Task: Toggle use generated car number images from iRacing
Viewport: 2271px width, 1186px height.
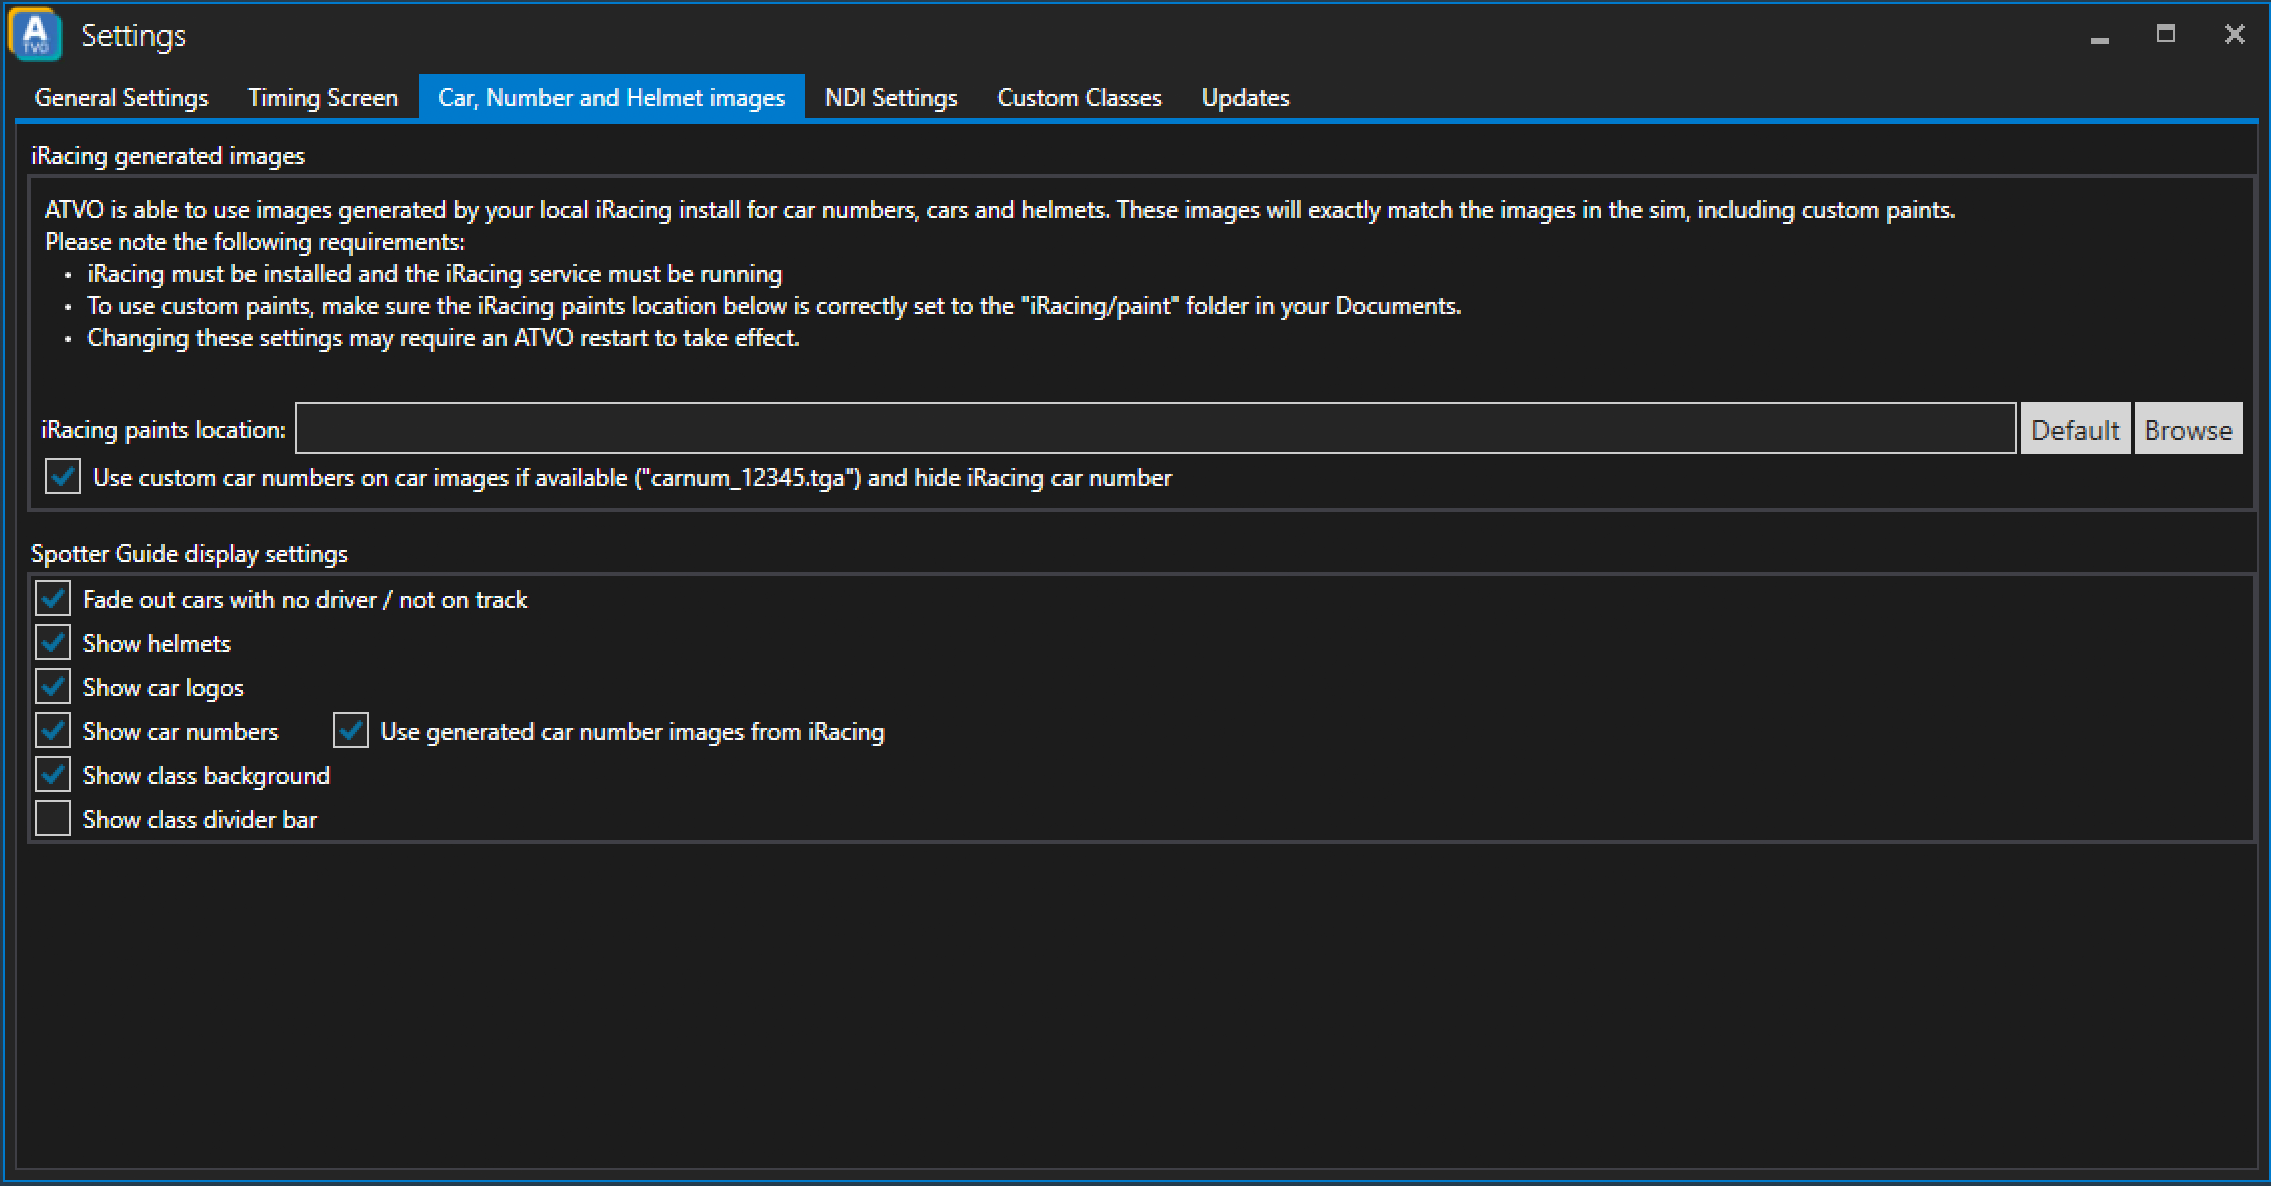Action: tap(351, 731)
